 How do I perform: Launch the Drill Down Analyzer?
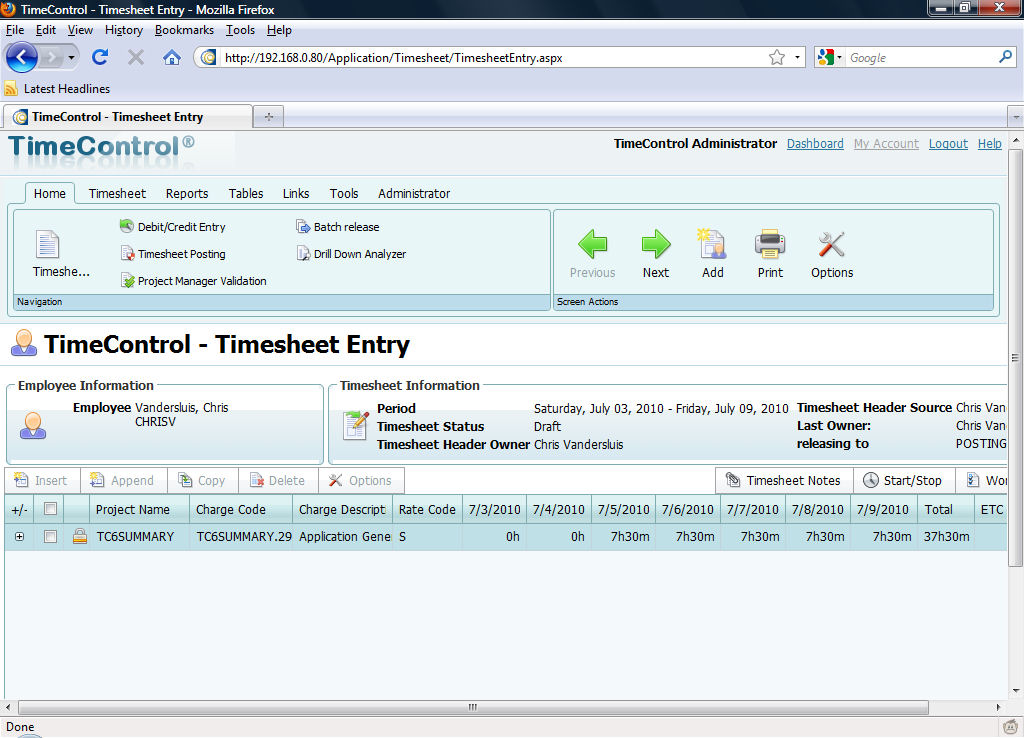[351, 254]
